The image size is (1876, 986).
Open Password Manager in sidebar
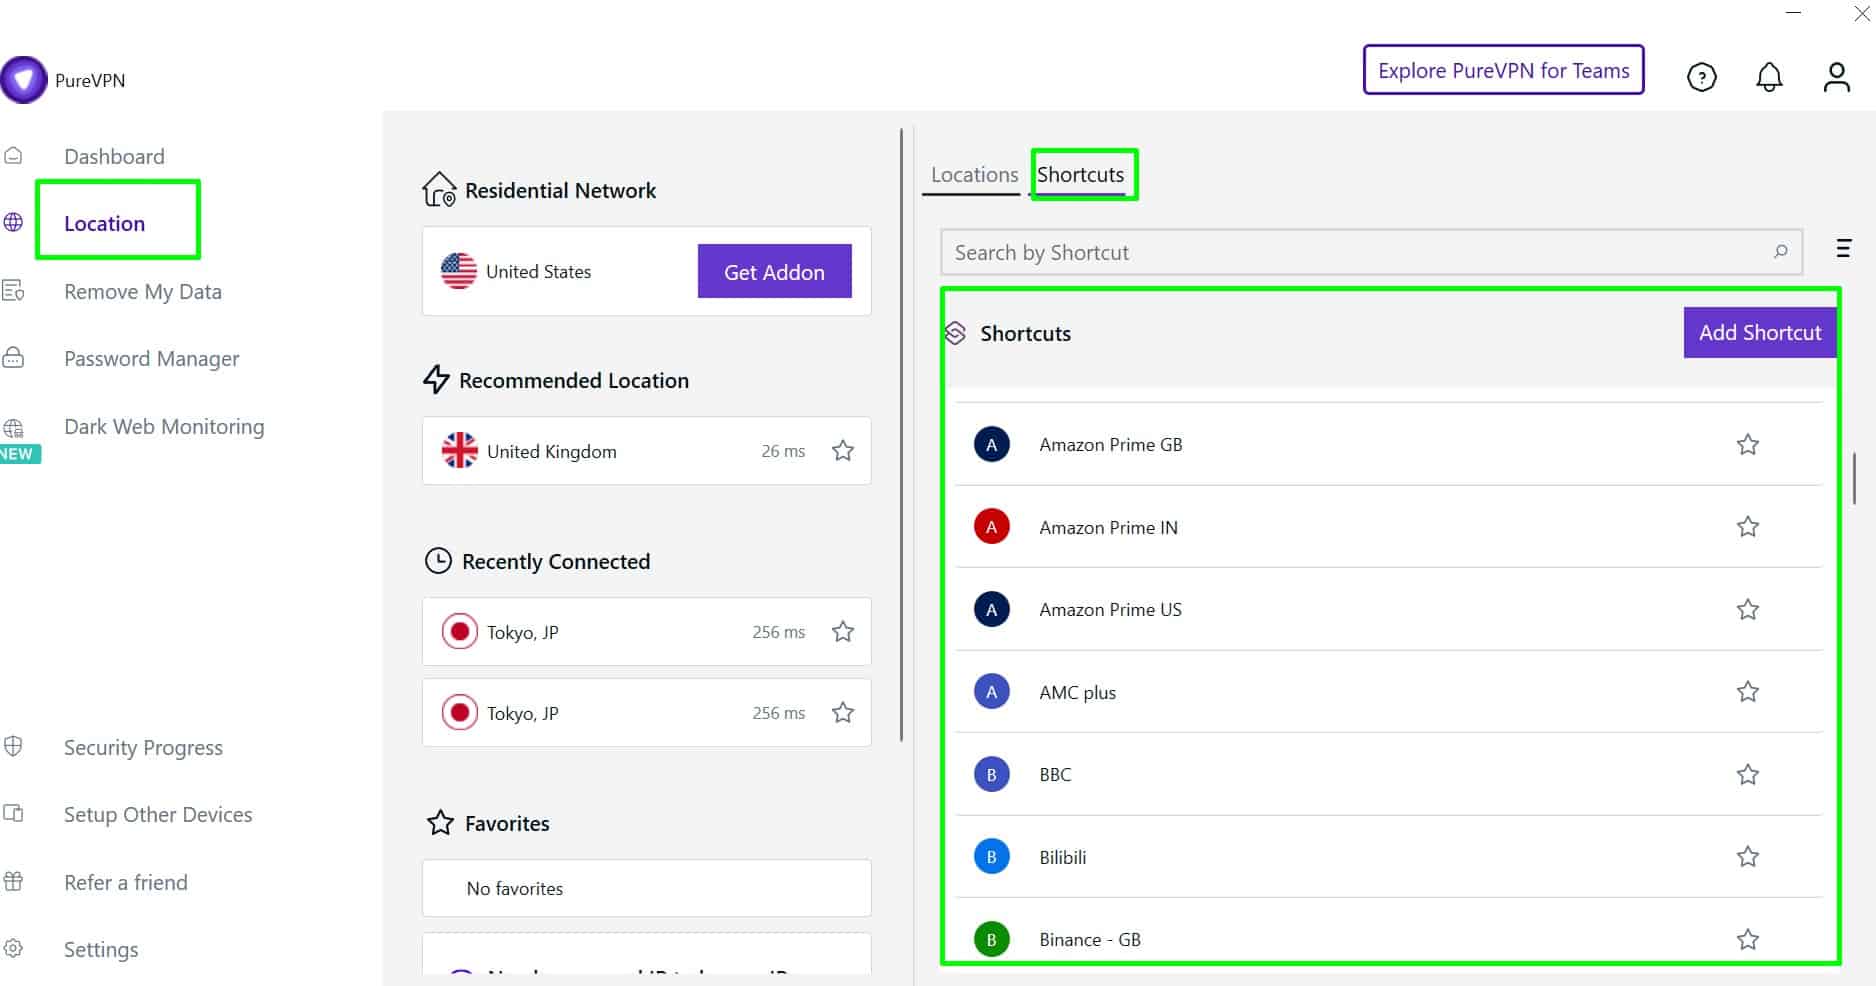(x=151, y=358)
